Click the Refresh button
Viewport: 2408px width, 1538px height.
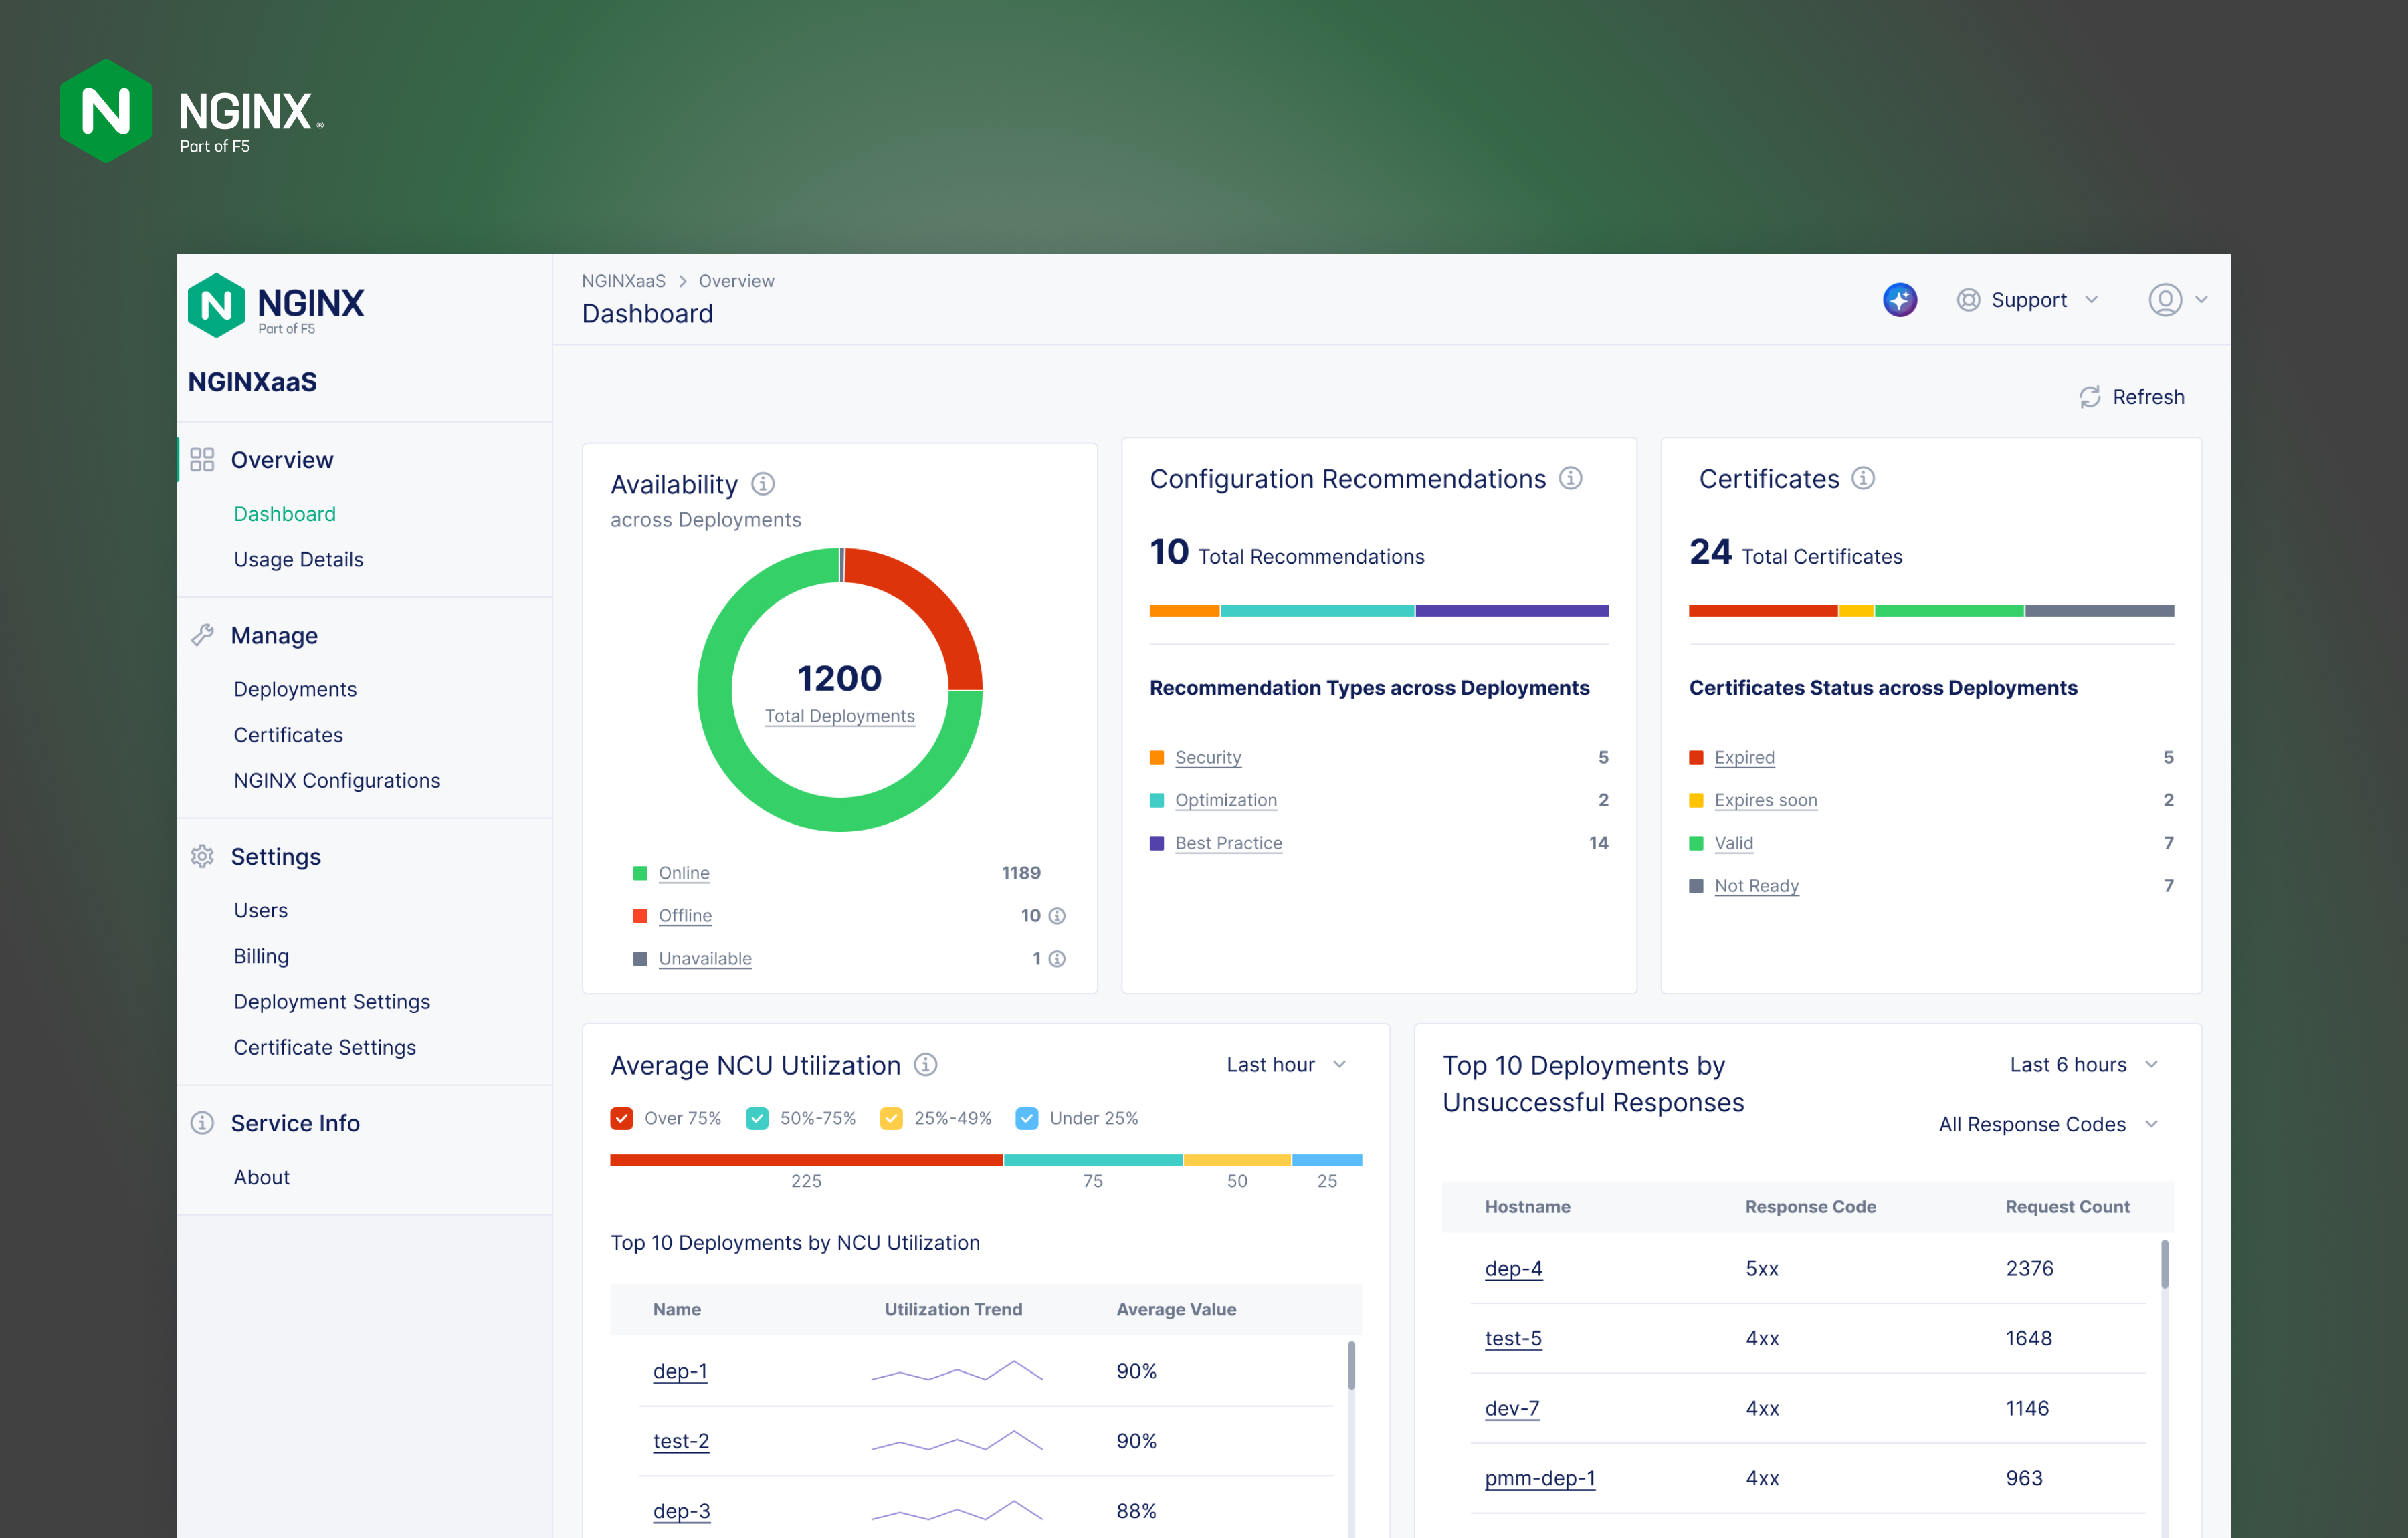[2133, 396]
